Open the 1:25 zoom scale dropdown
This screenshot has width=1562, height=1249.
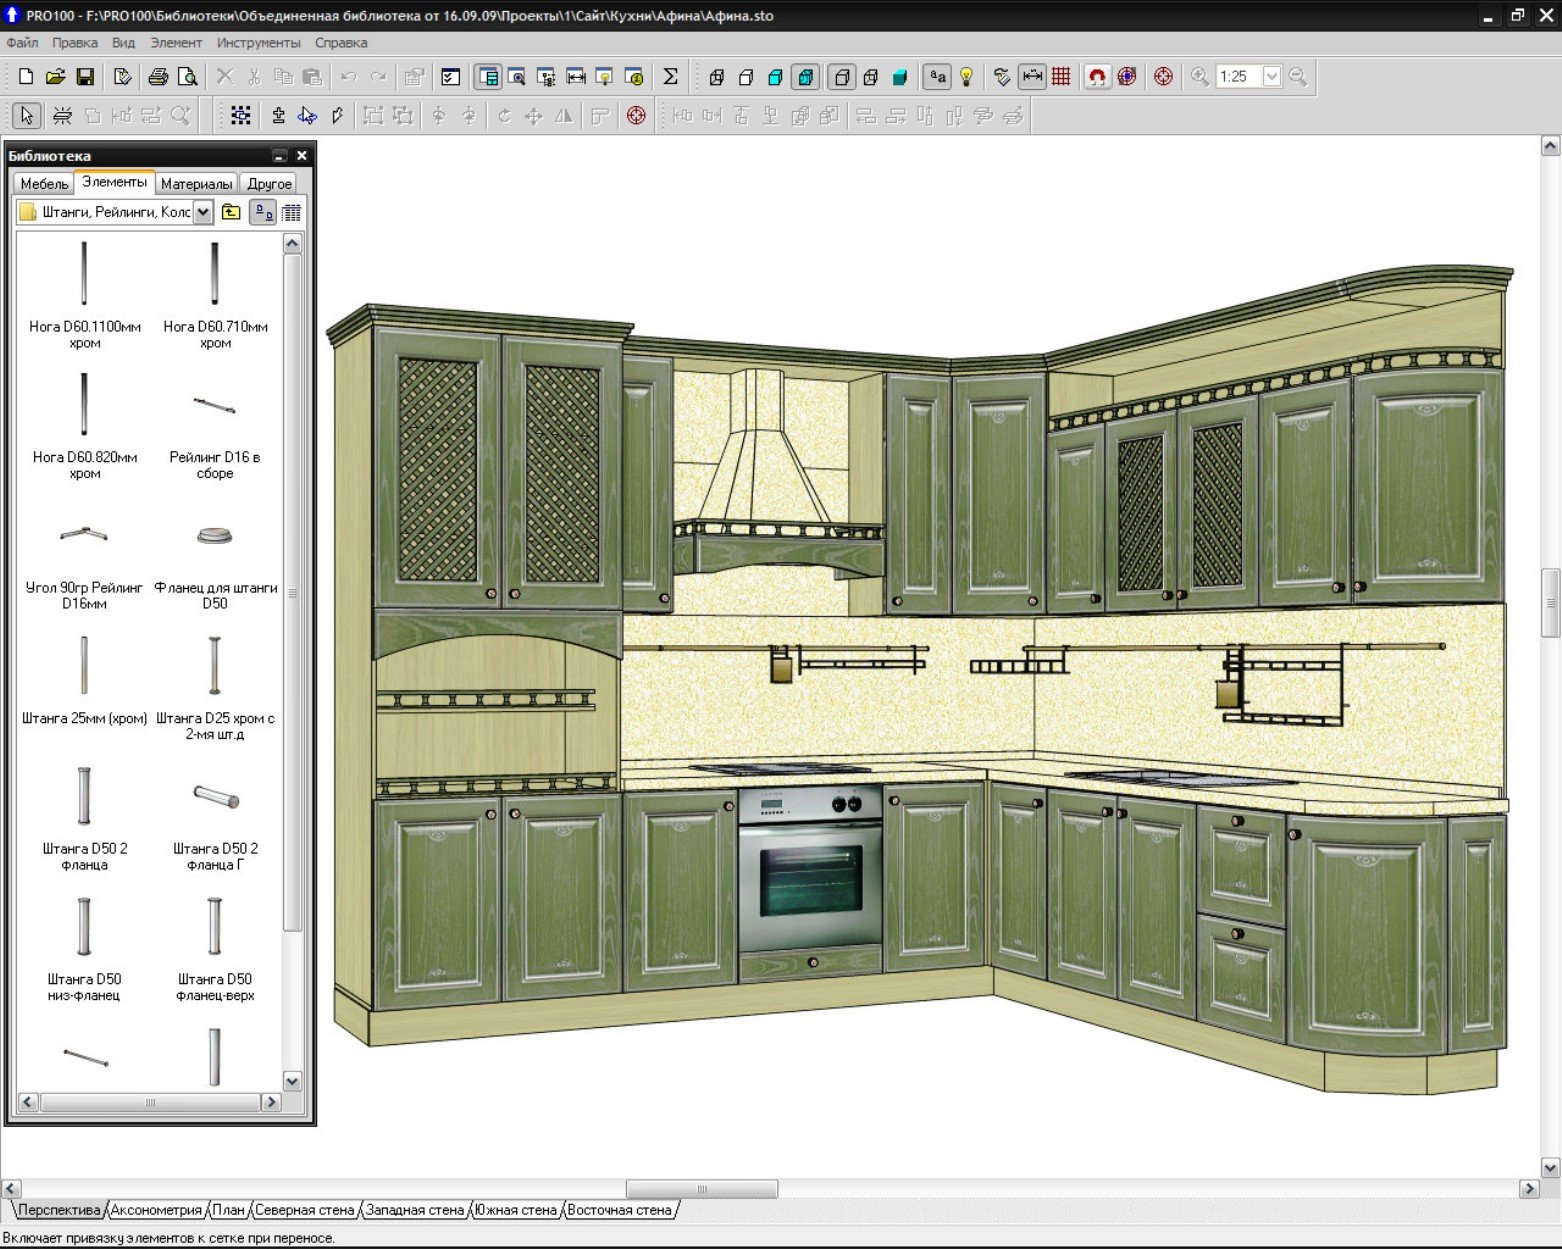1272,77
